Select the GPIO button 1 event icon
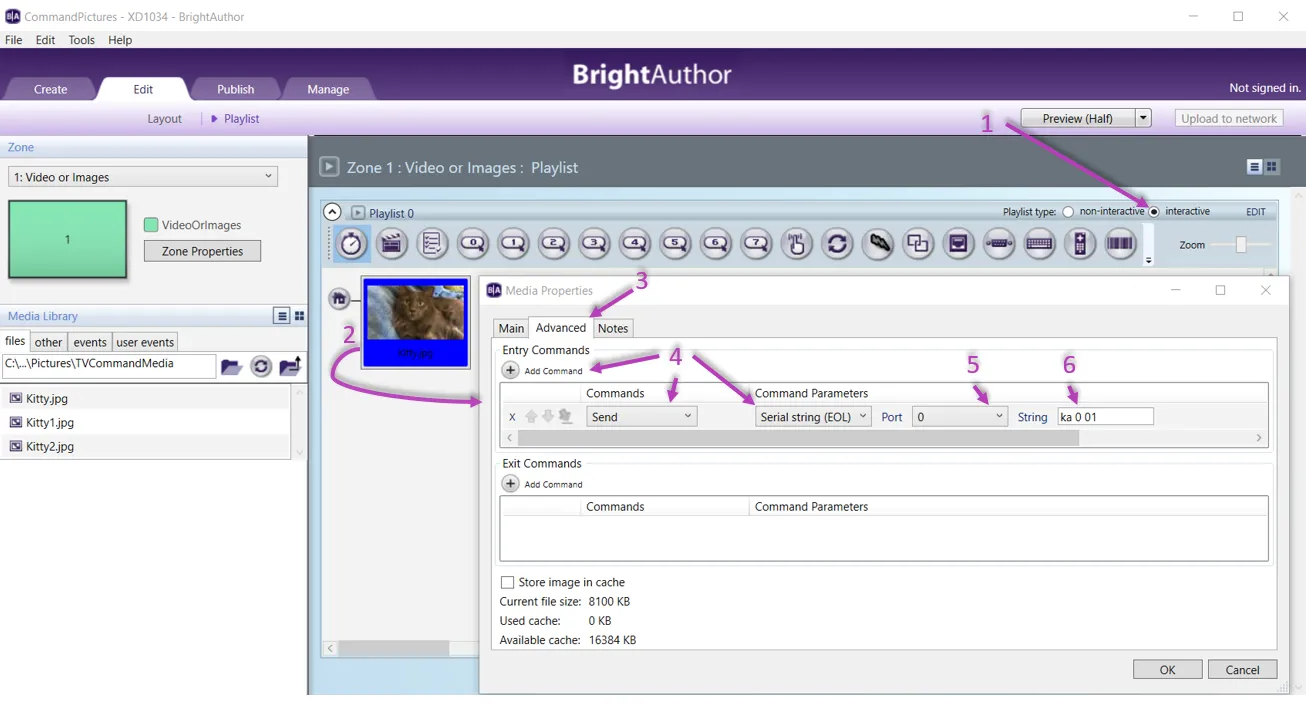This screenshot has height=717, width=1306. [x=513, y=243]
